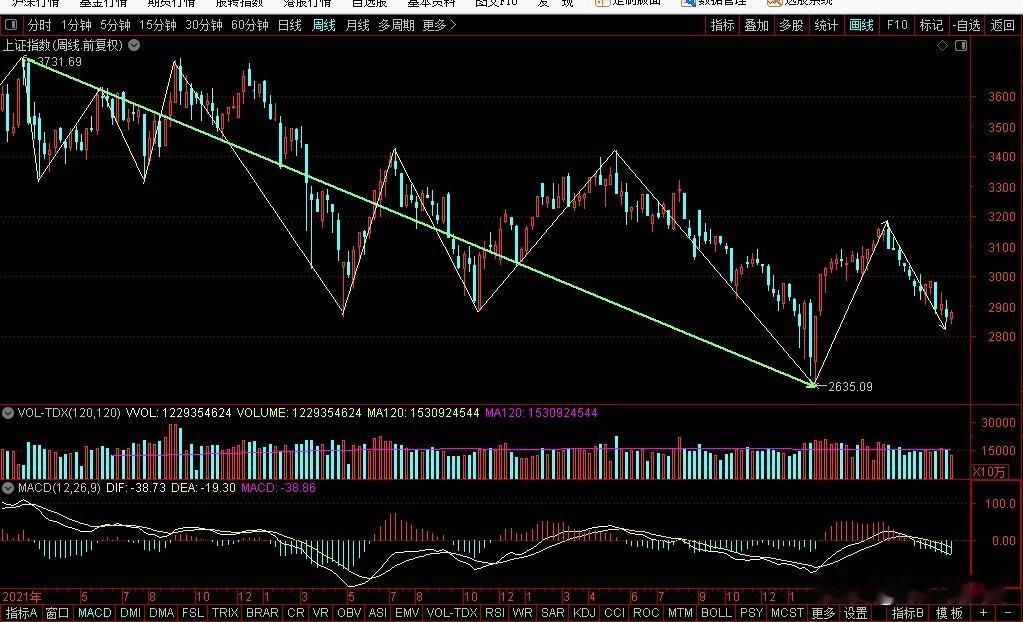This screenshot has width=1023, height=622.
Task: Zoom out with the − button
Action: tap(1008, 613)
